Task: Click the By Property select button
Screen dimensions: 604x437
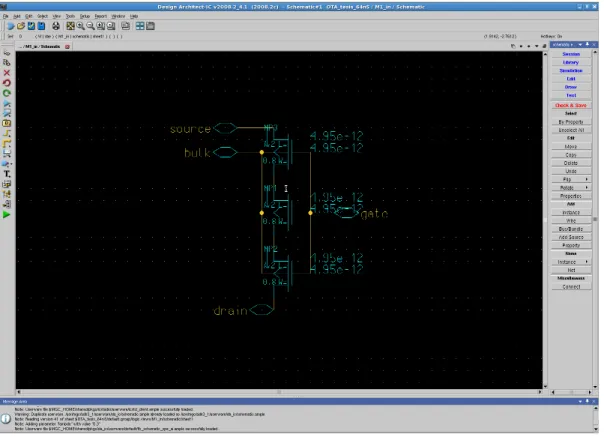Action: (x=571, y=122)
